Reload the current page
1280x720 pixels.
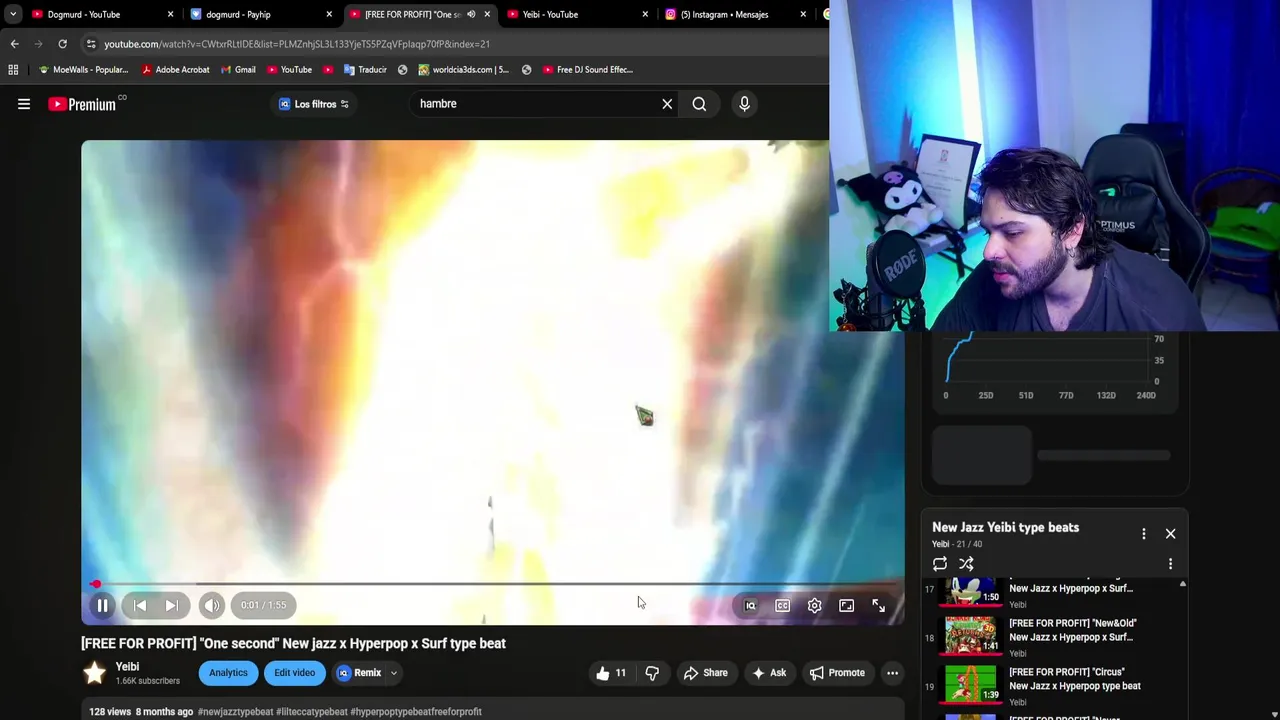[x=62, y=44]
